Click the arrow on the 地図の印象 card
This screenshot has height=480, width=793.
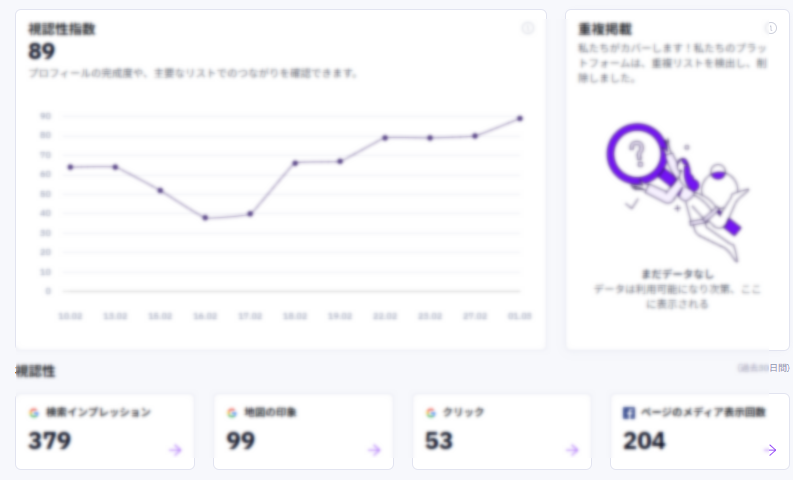click(x=374, y=450)
